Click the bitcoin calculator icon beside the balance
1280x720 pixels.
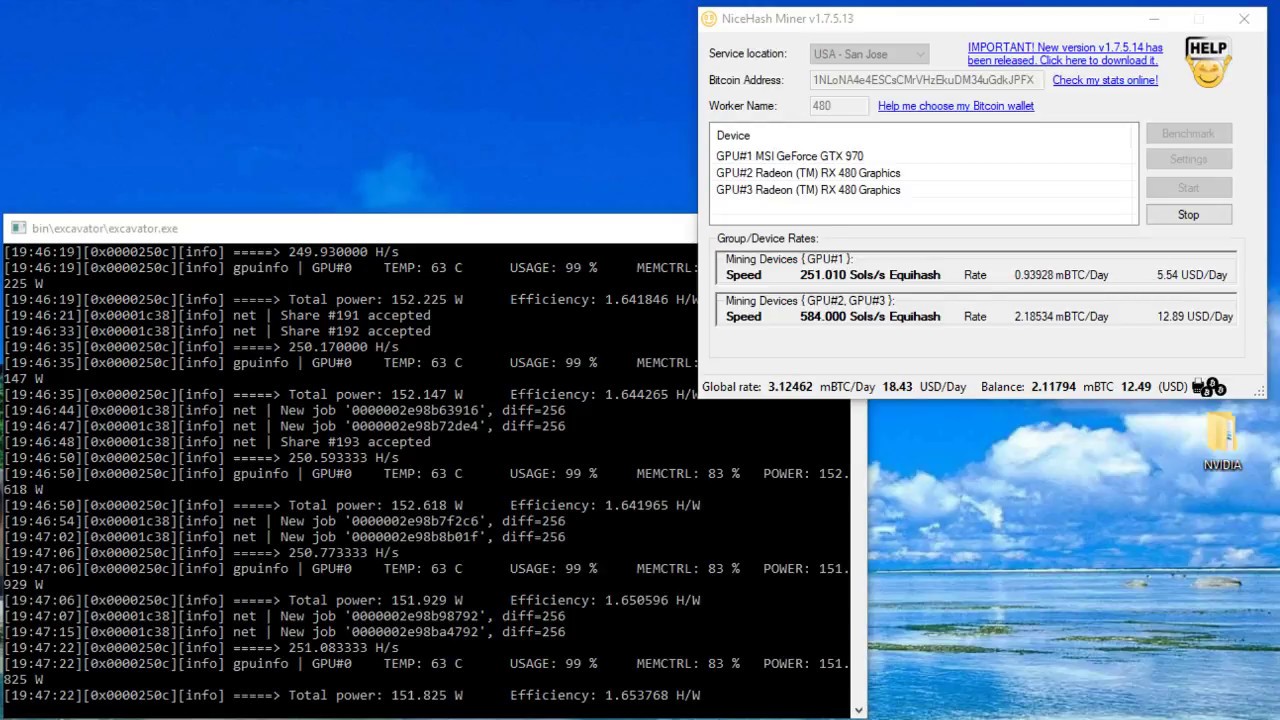1210,387
